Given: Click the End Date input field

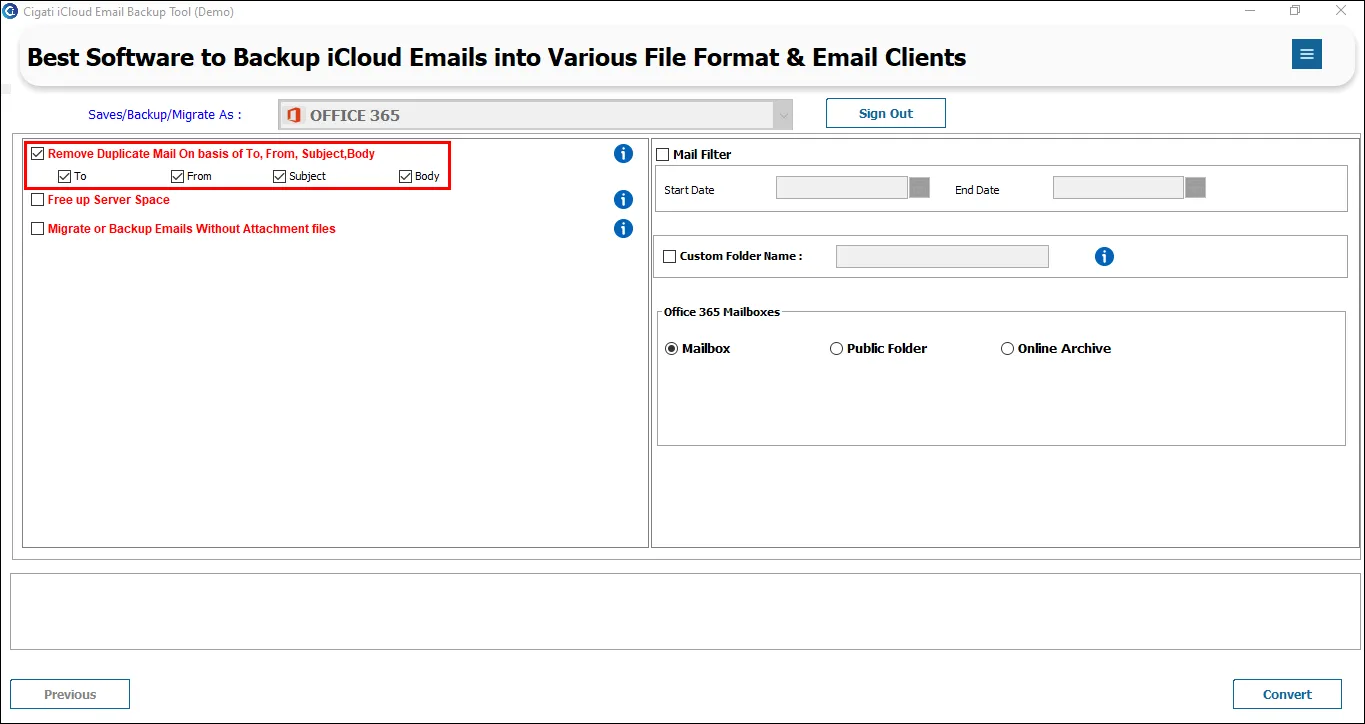Looking at the screenshot, I should pyautogui.click(x=1118, y=187).
